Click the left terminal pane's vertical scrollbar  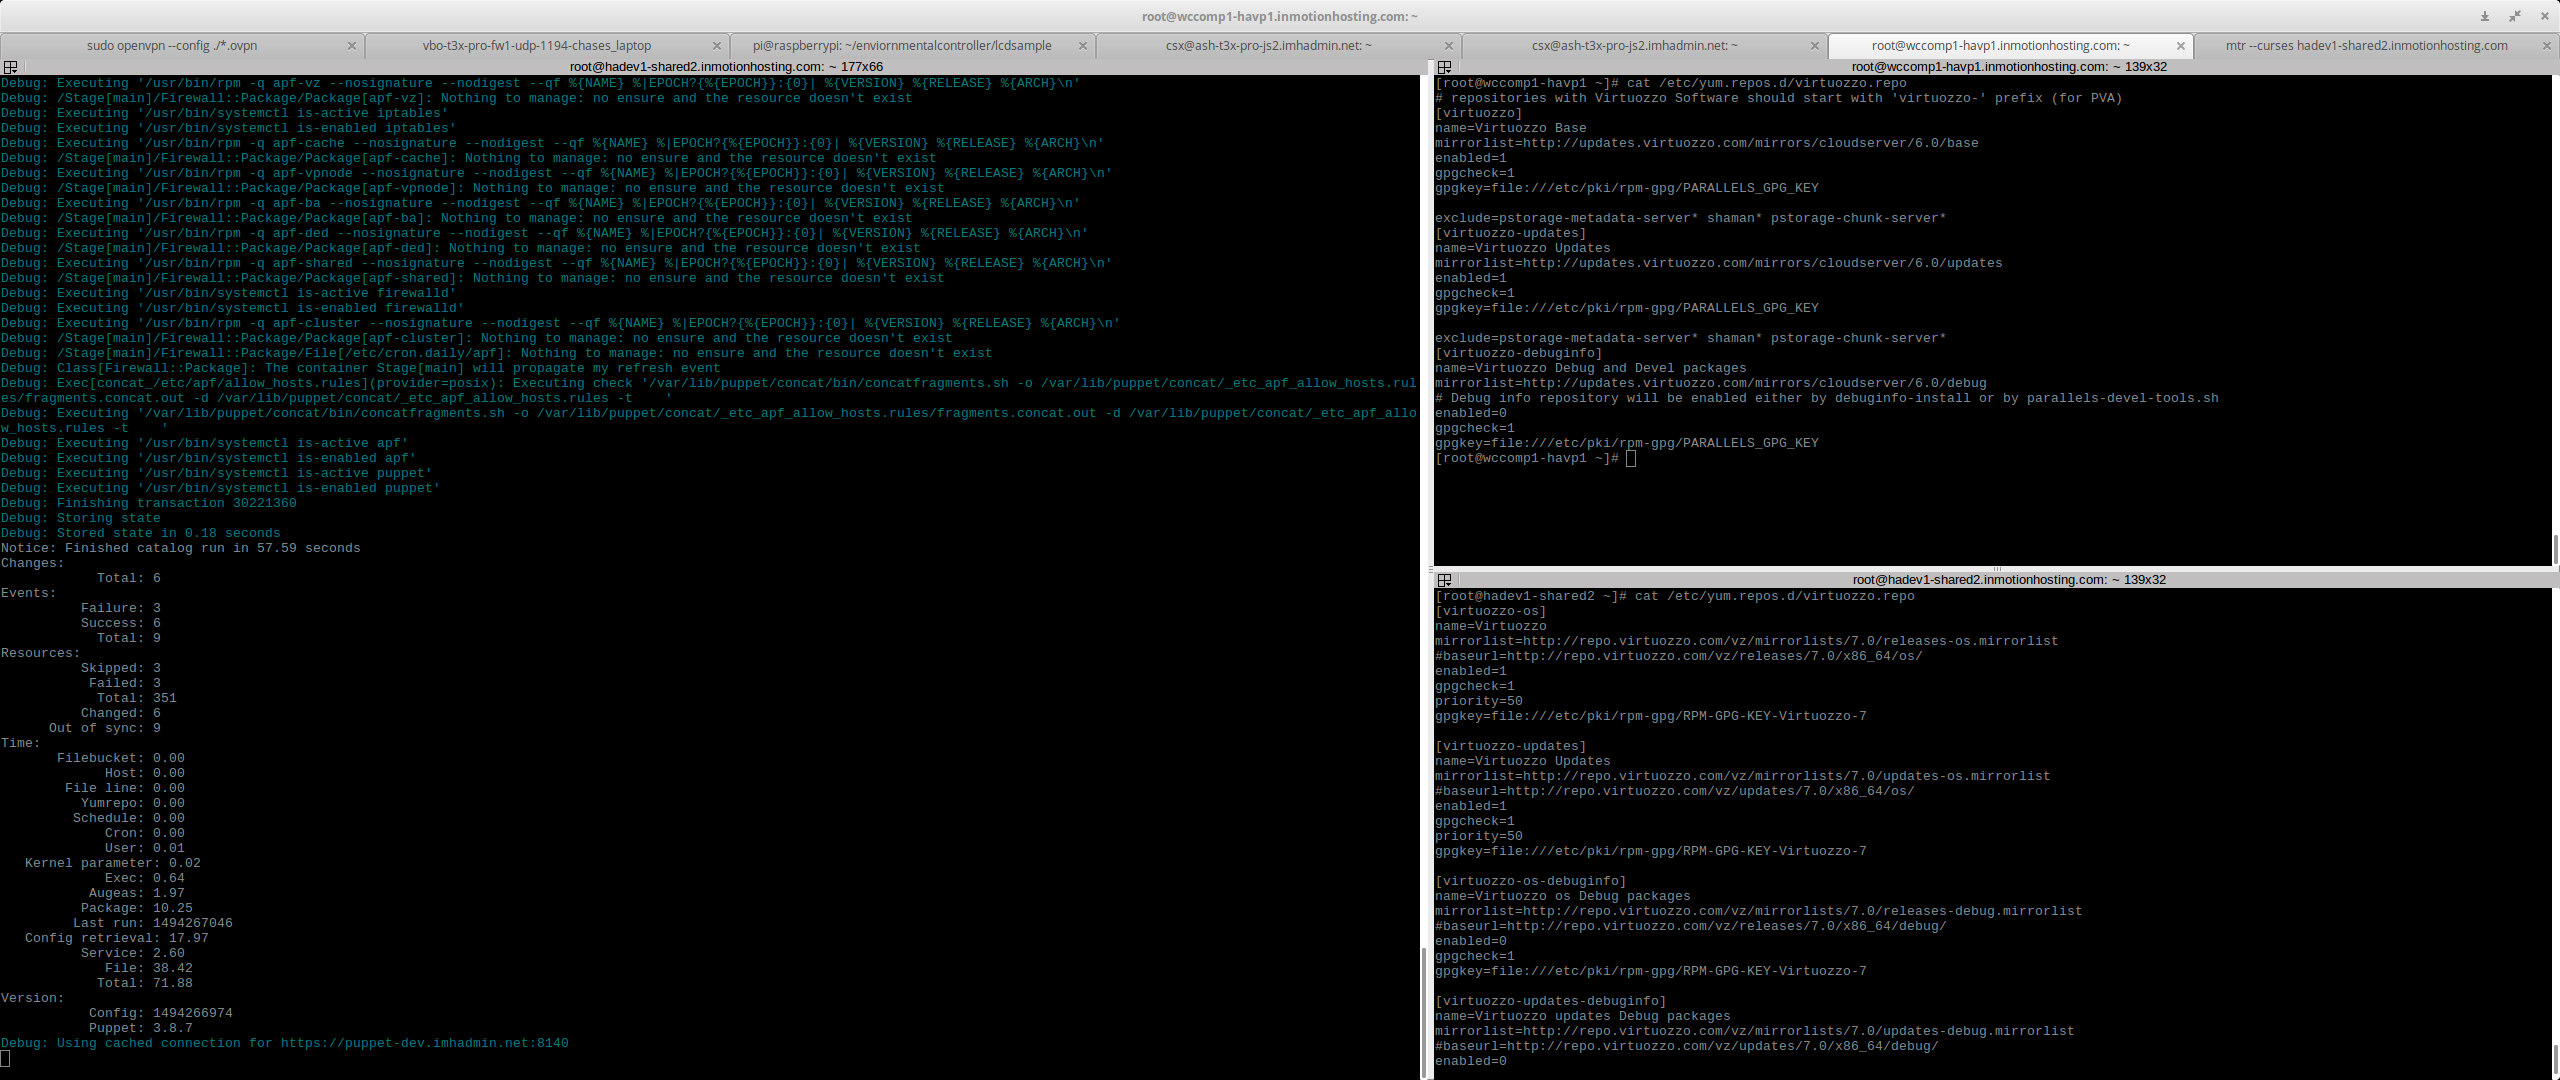coord(1422,1010)
